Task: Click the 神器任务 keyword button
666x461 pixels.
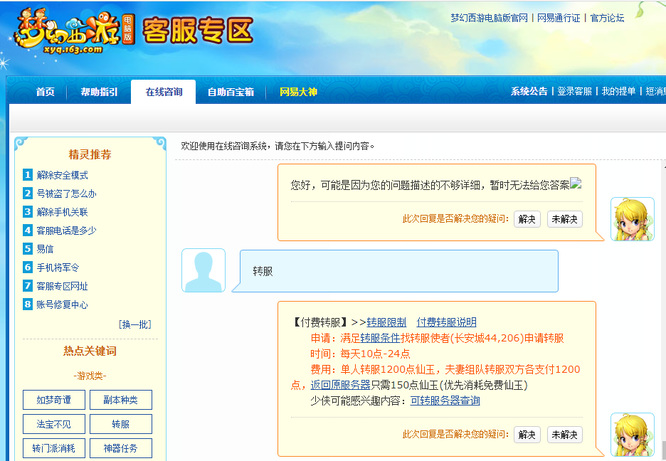Action: pyautogui.click(x=121, y=448)
